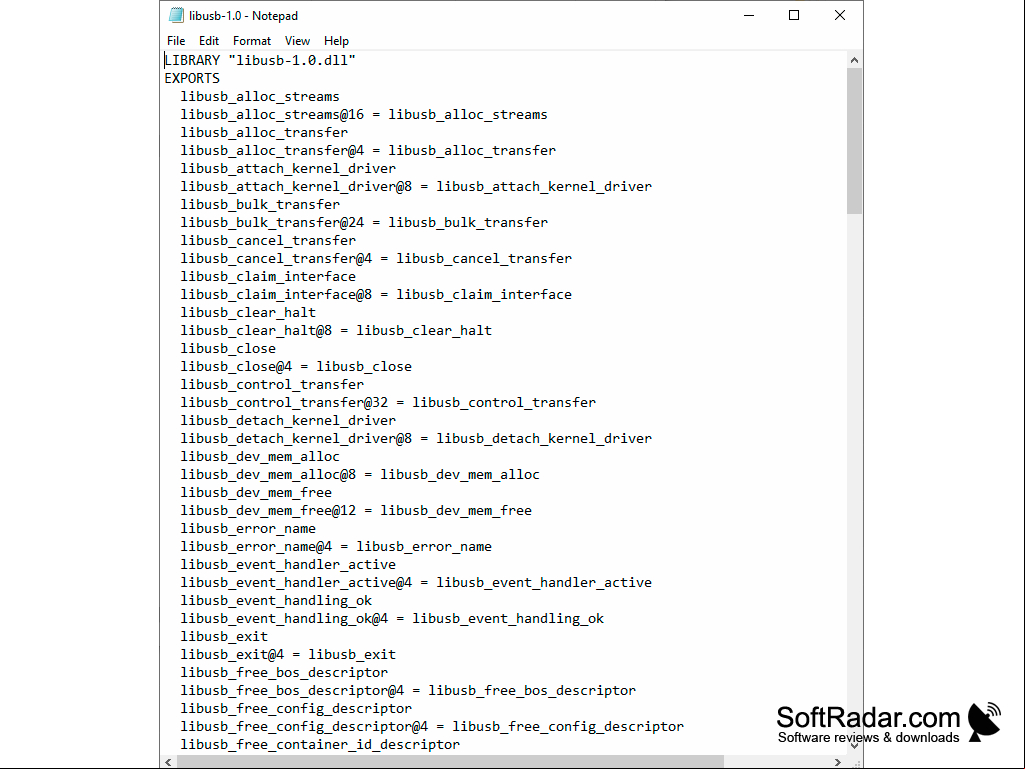Click the line "libusb_bulk_transfer"
1025x769 pixels.
click(x=260, y=205)
